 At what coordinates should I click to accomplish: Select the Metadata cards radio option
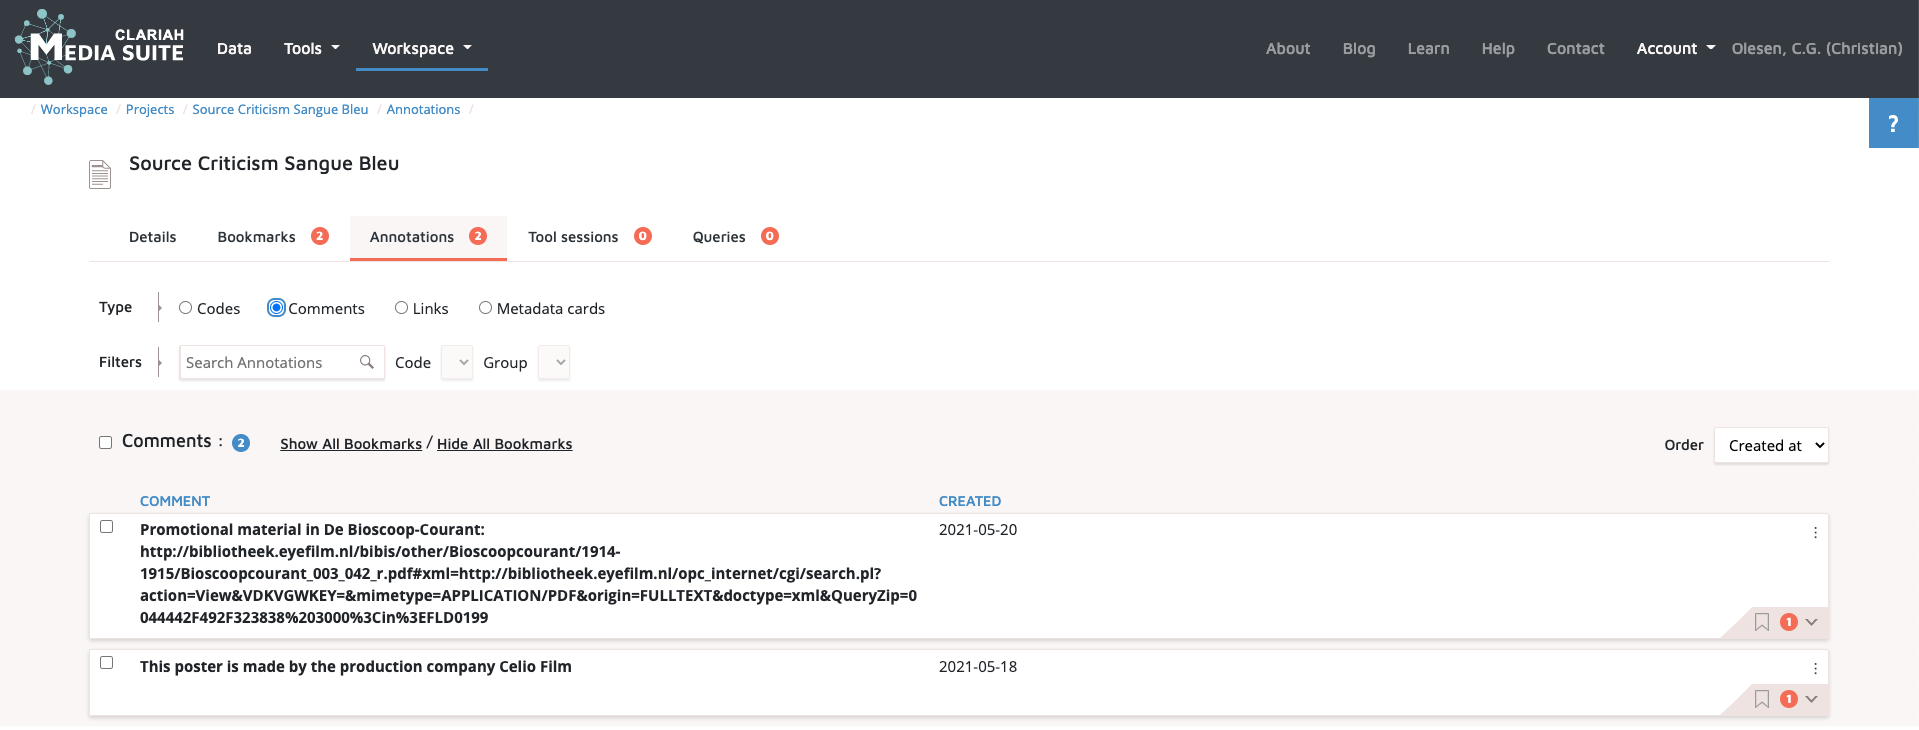tap(485, 308)
